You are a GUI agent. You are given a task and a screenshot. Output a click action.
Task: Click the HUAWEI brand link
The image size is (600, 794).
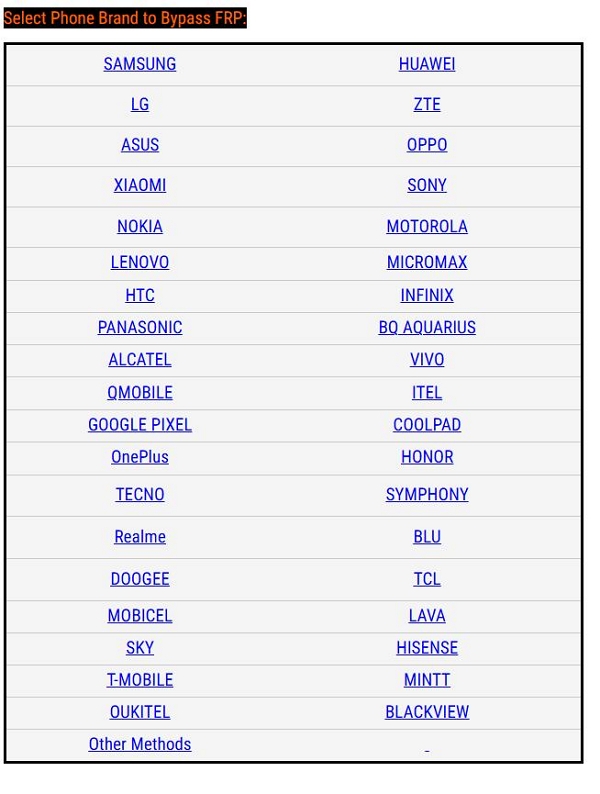click(427, 64)
